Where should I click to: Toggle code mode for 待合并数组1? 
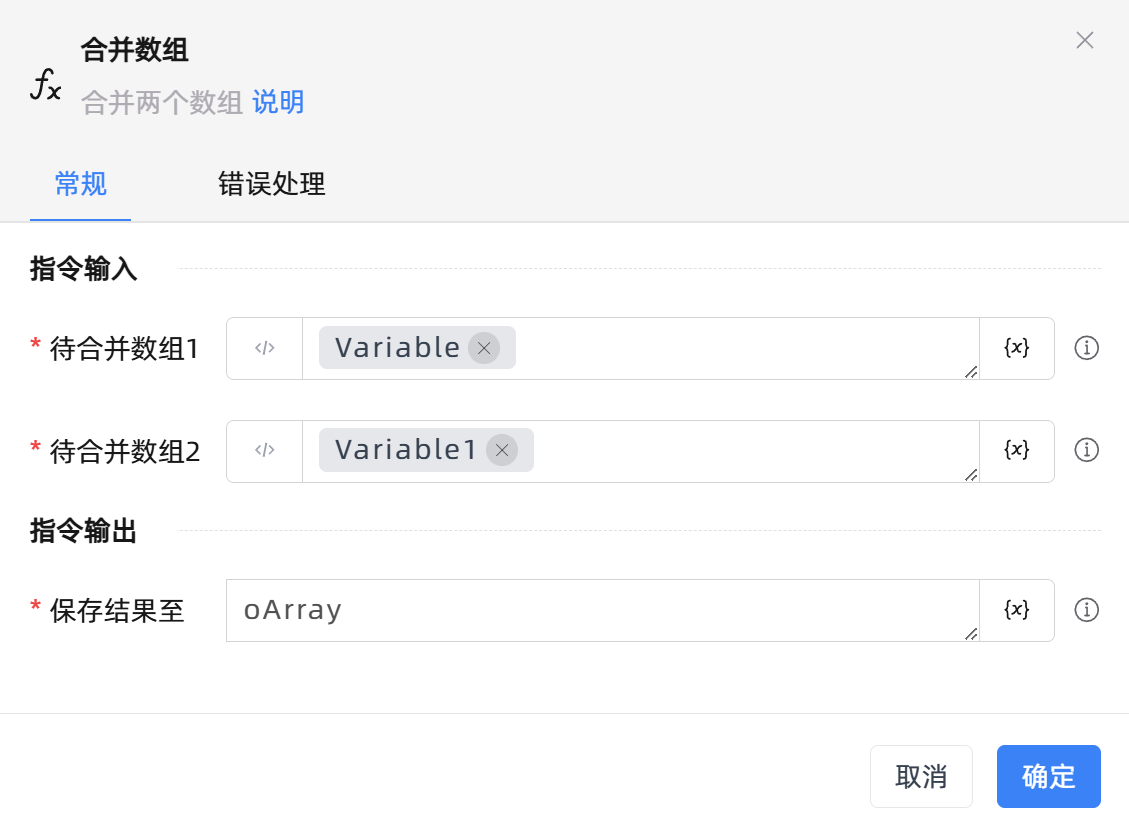tap(264, 349)
